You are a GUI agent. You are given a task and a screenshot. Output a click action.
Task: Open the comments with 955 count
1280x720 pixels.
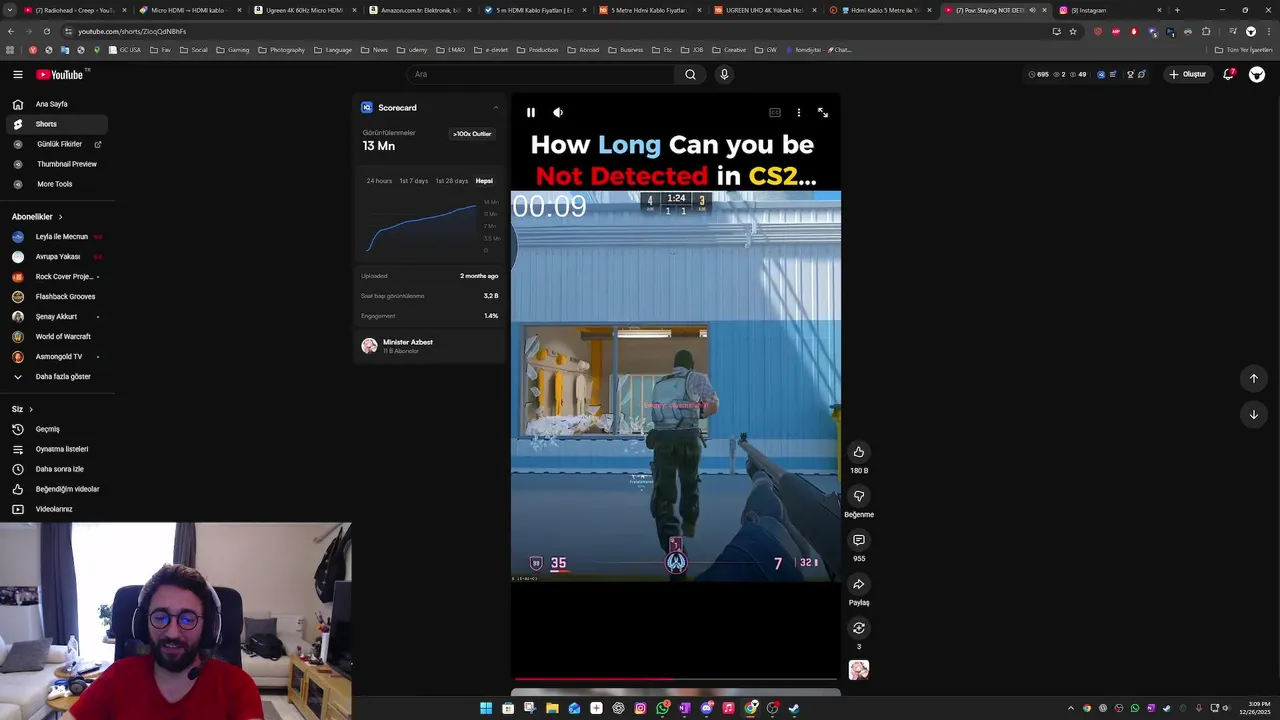pyautogui.click(x=858, y=540)
